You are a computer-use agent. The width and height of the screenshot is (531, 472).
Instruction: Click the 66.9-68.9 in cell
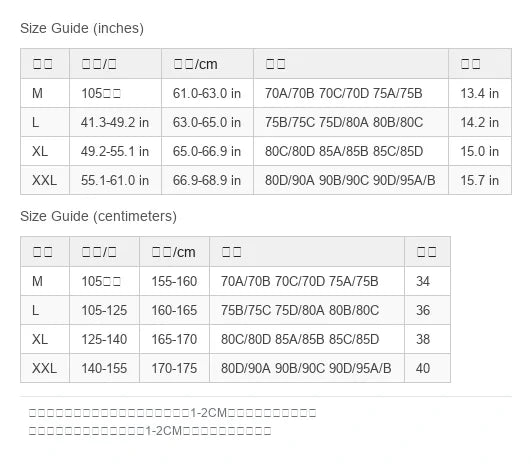point(207,180)
